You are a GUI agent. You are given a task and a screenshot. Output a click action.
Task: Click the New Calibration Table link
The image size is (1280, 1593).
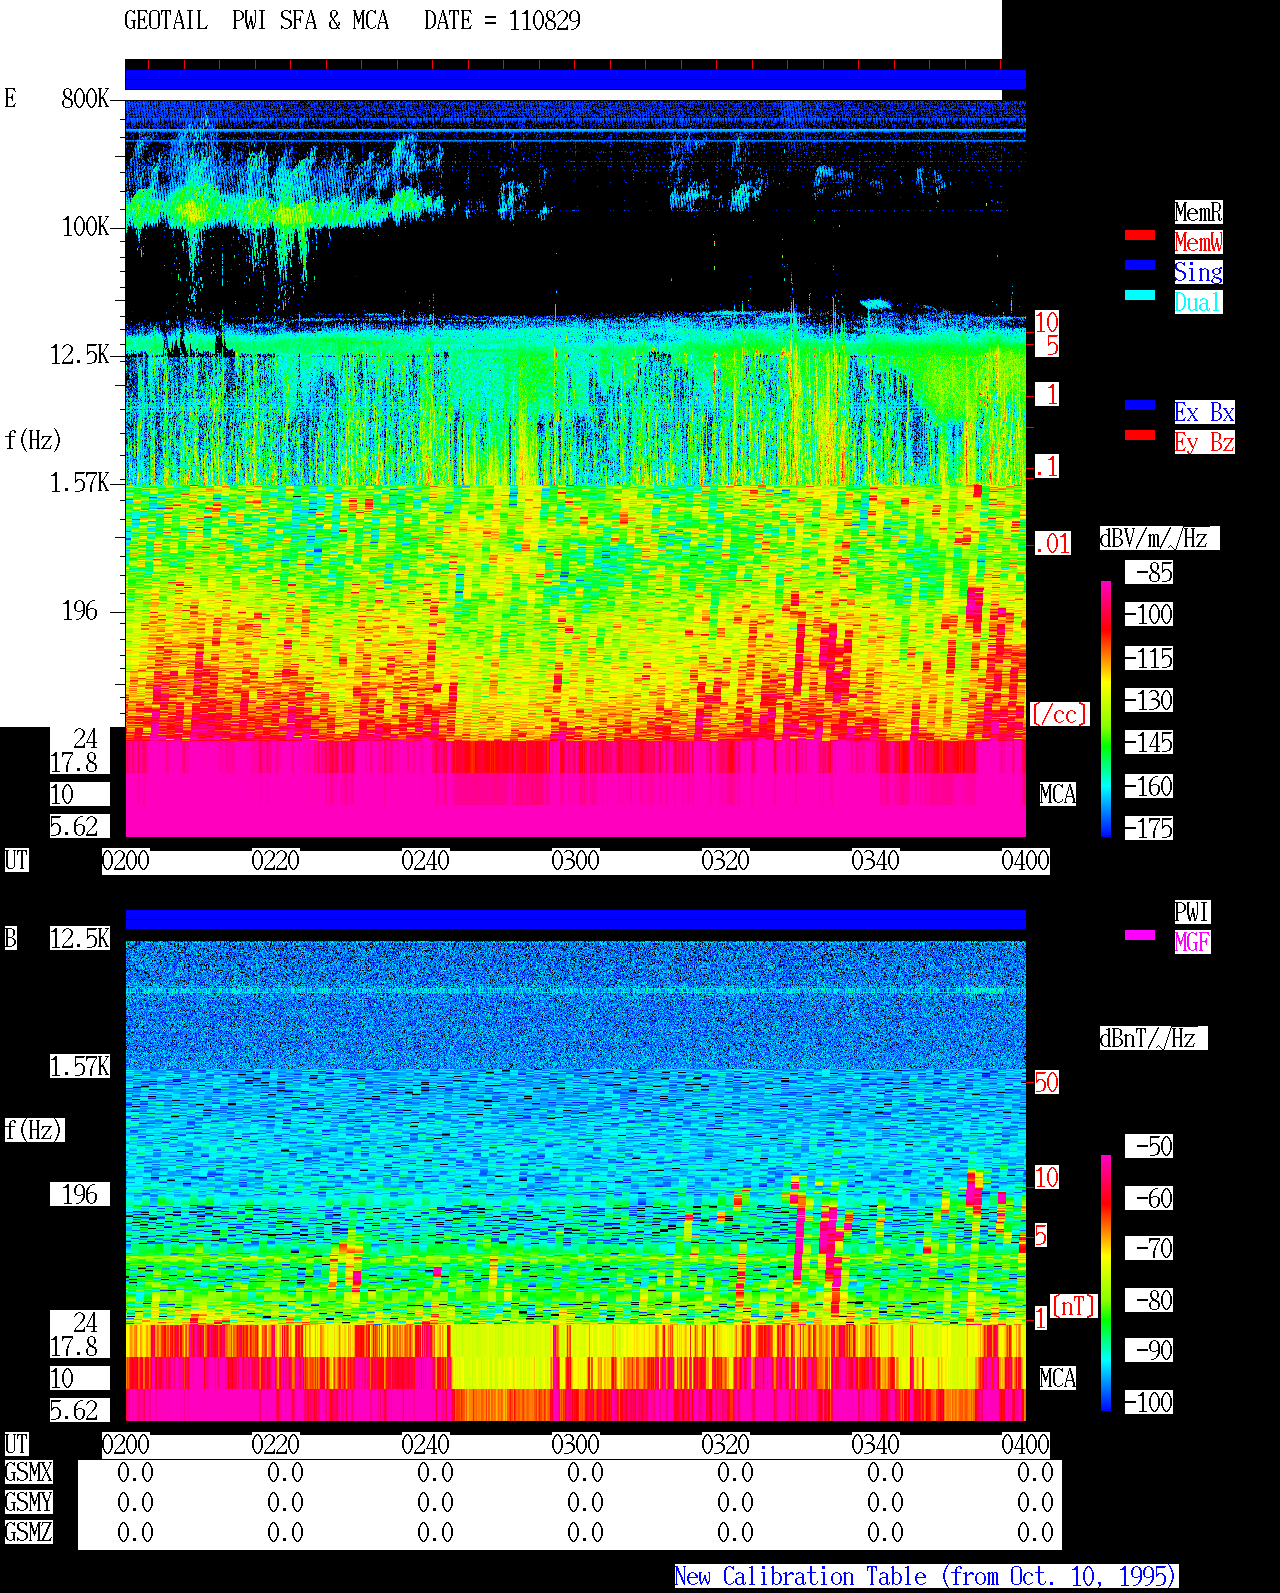pyautogui.click(x=926, y=1577)
